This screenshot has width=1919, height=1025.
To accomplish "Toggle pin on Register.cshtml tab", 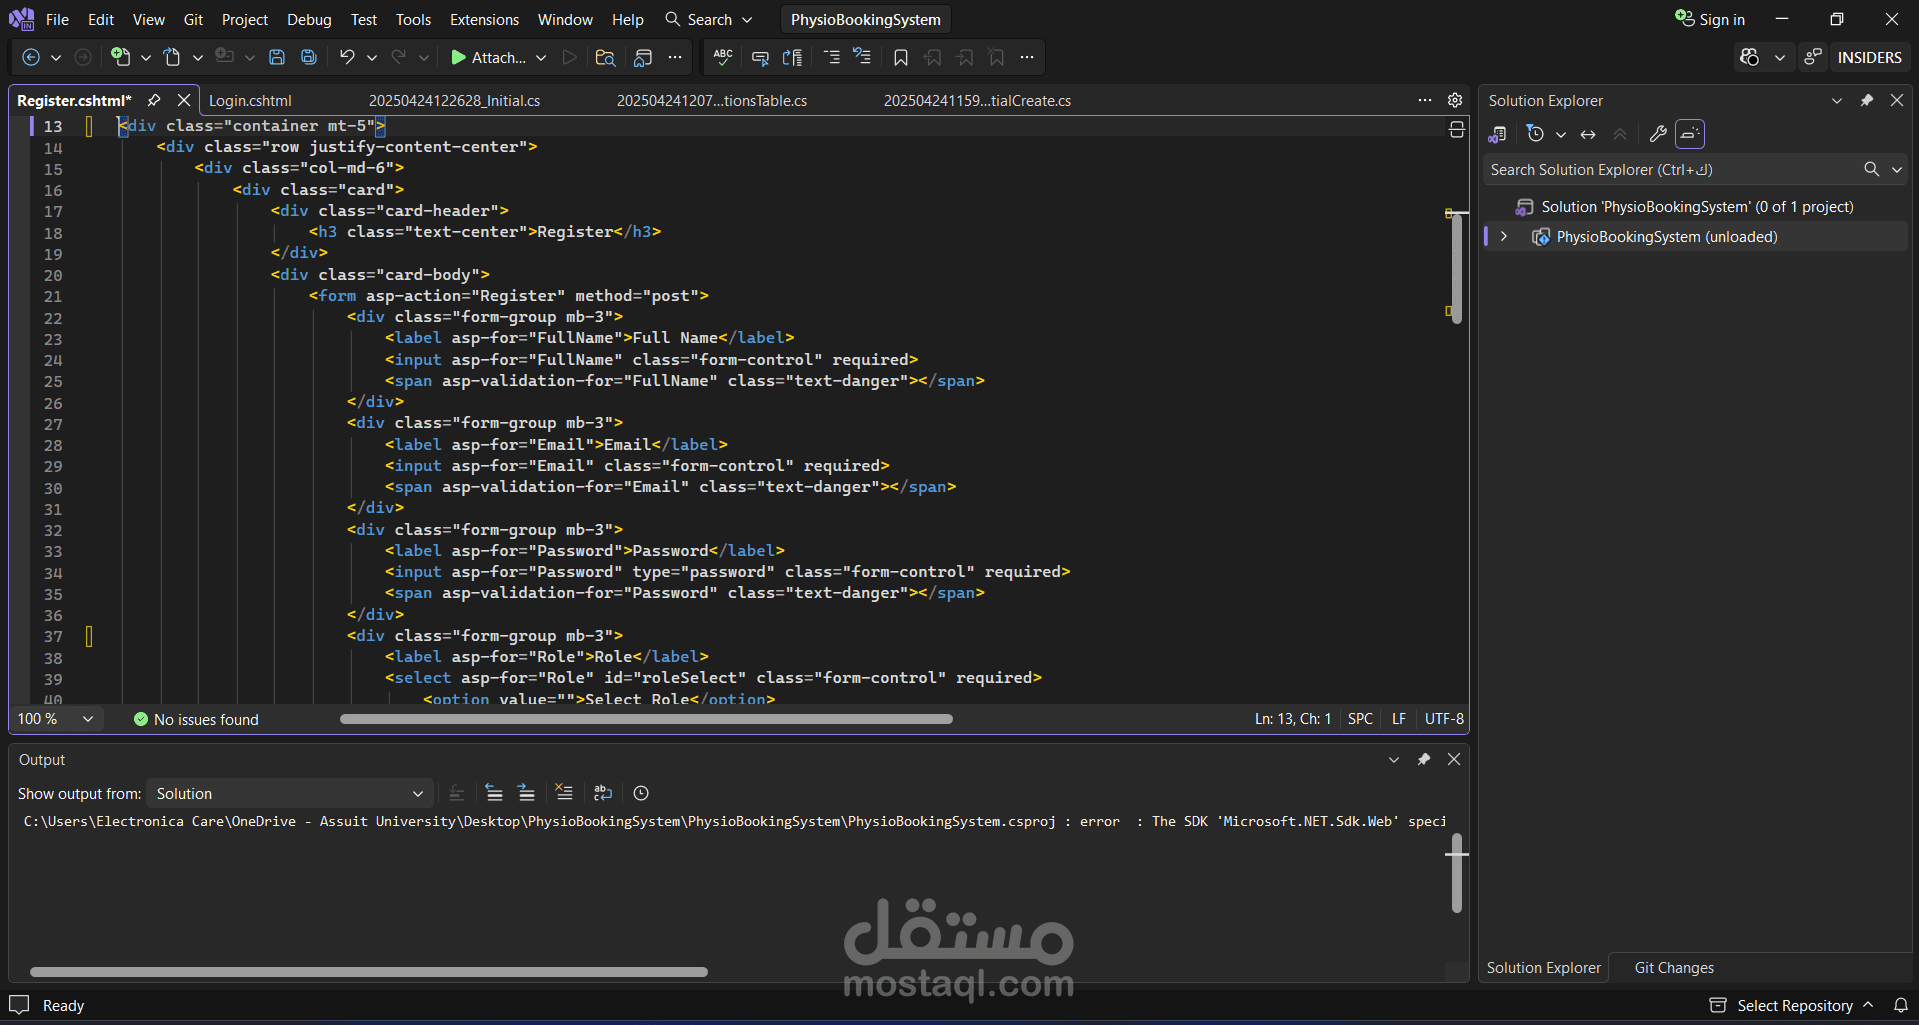I will tap(154, 100).
